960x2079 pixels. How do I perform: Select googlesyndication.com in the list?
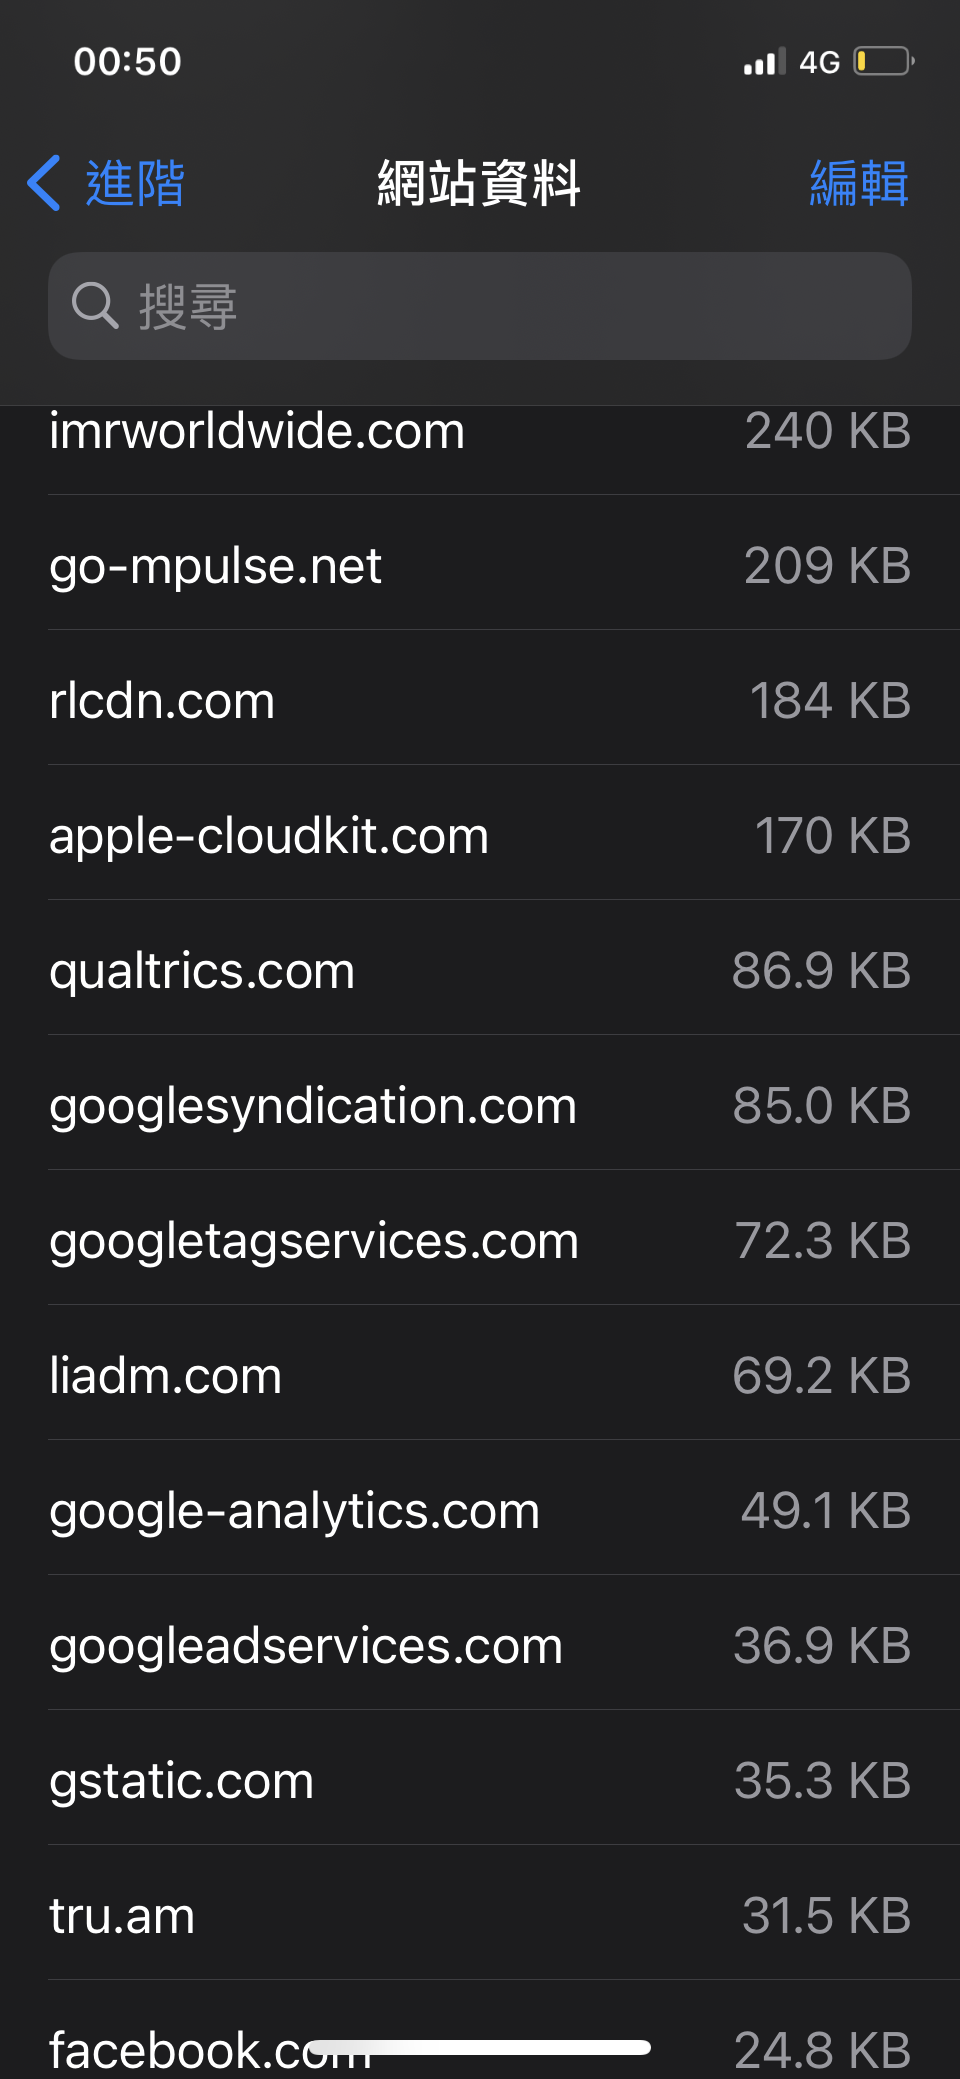(480, 1106)
